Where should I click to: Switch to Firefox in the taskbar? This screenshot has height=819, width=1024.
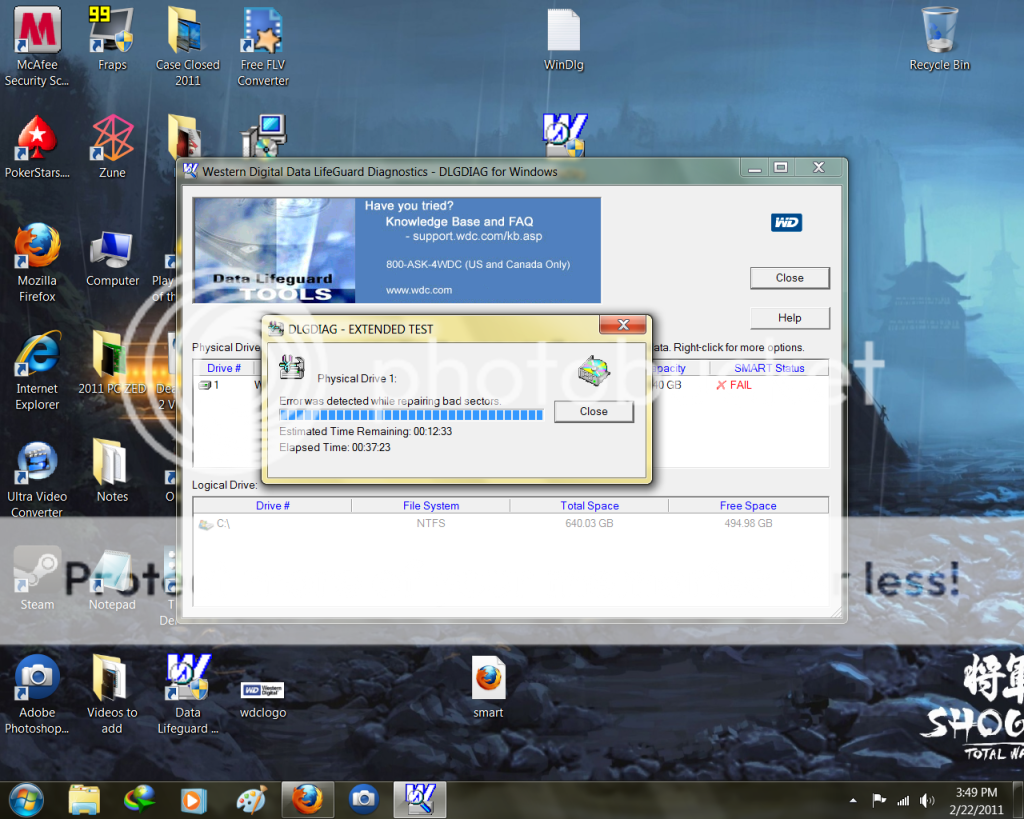308,799
